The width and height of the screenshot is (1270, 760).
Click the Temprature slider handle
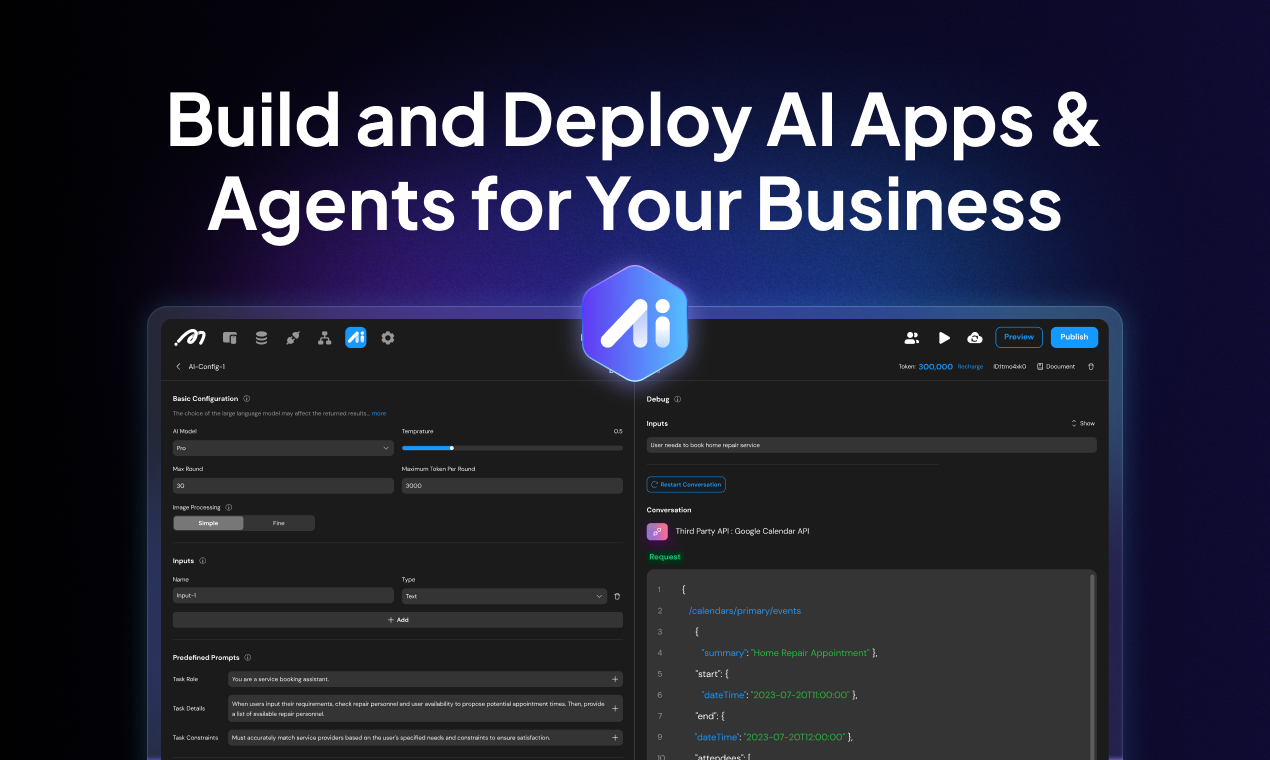pyautogui.click(x=452, y=448)
